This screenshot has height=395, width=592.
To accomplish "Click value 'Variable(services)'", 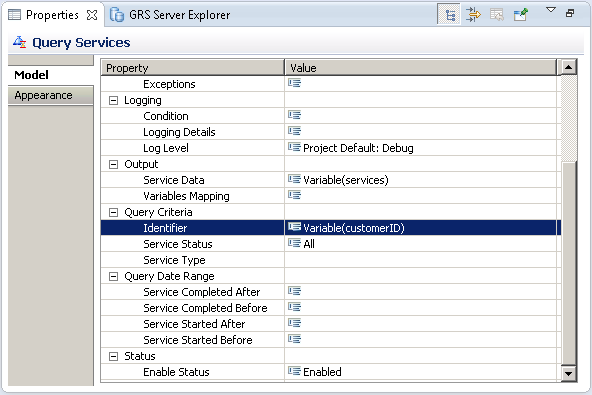I will click(x=346, y=180).
